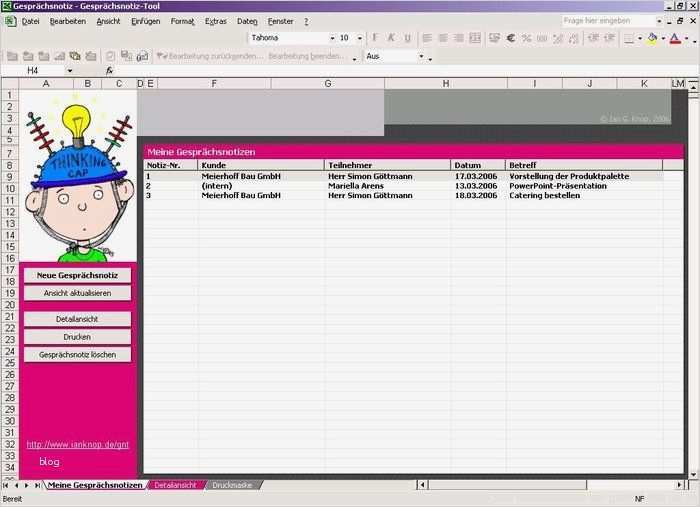This screenshot has width=700, height=507.
Task: Switch to Druckmaske sheet tab
Action: coord(232,485)
